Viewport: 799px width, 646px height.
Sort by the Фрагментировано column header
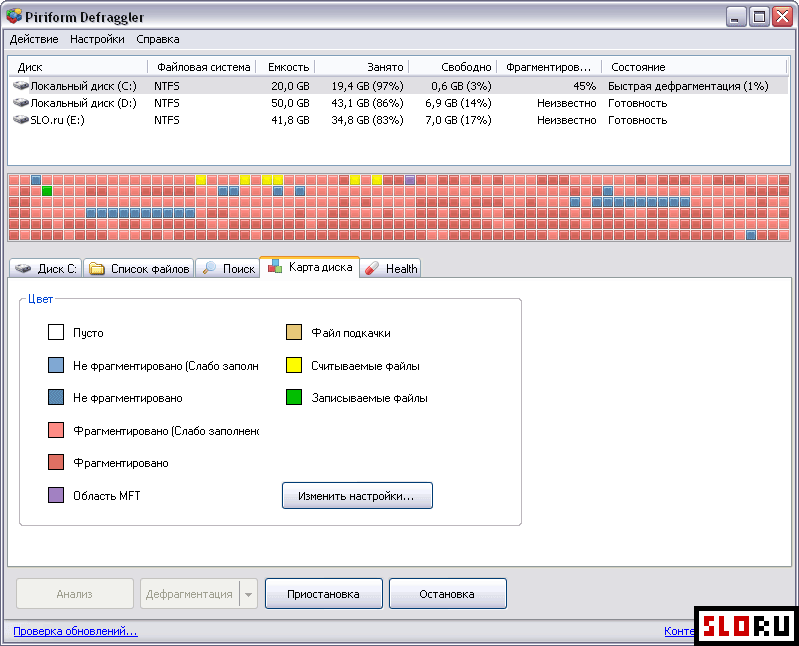(549, 67)
